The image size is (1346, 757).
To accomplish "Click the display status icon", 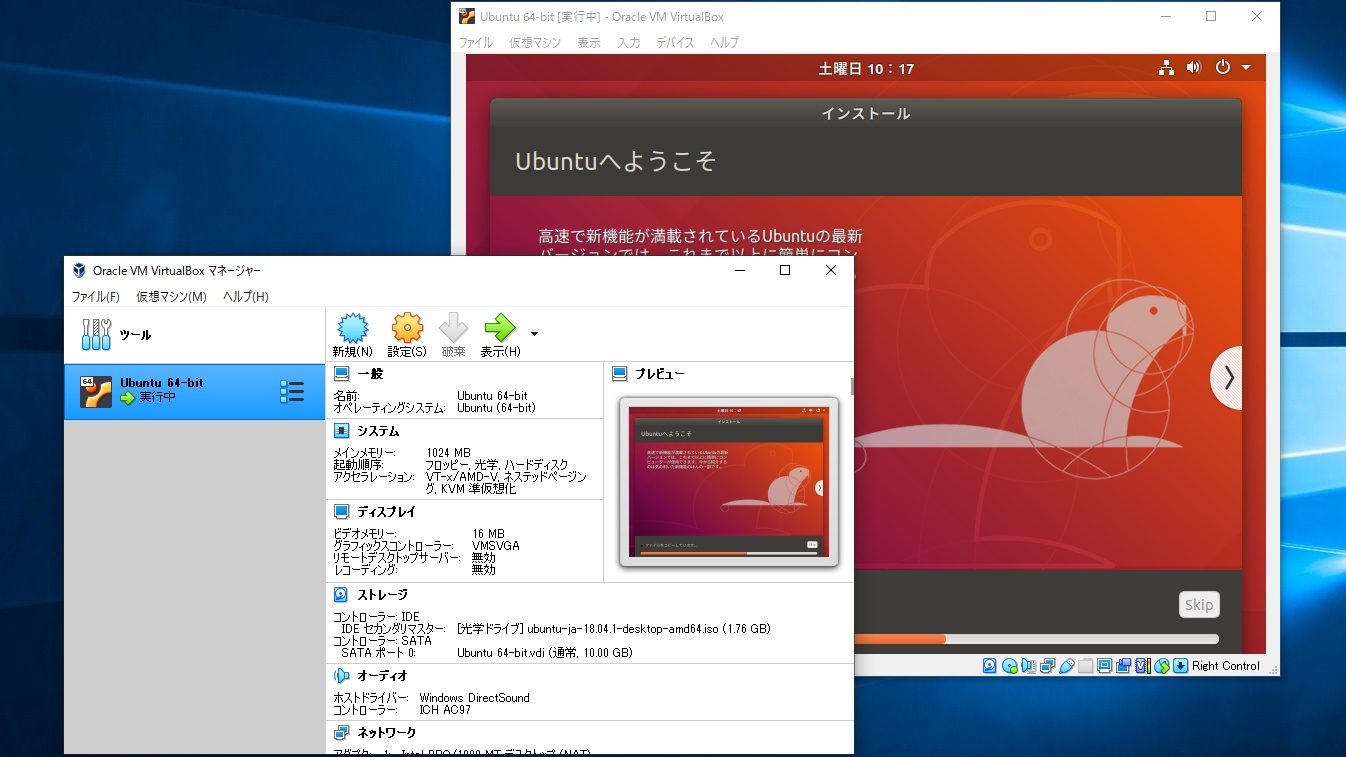I will pos(1105,665).
